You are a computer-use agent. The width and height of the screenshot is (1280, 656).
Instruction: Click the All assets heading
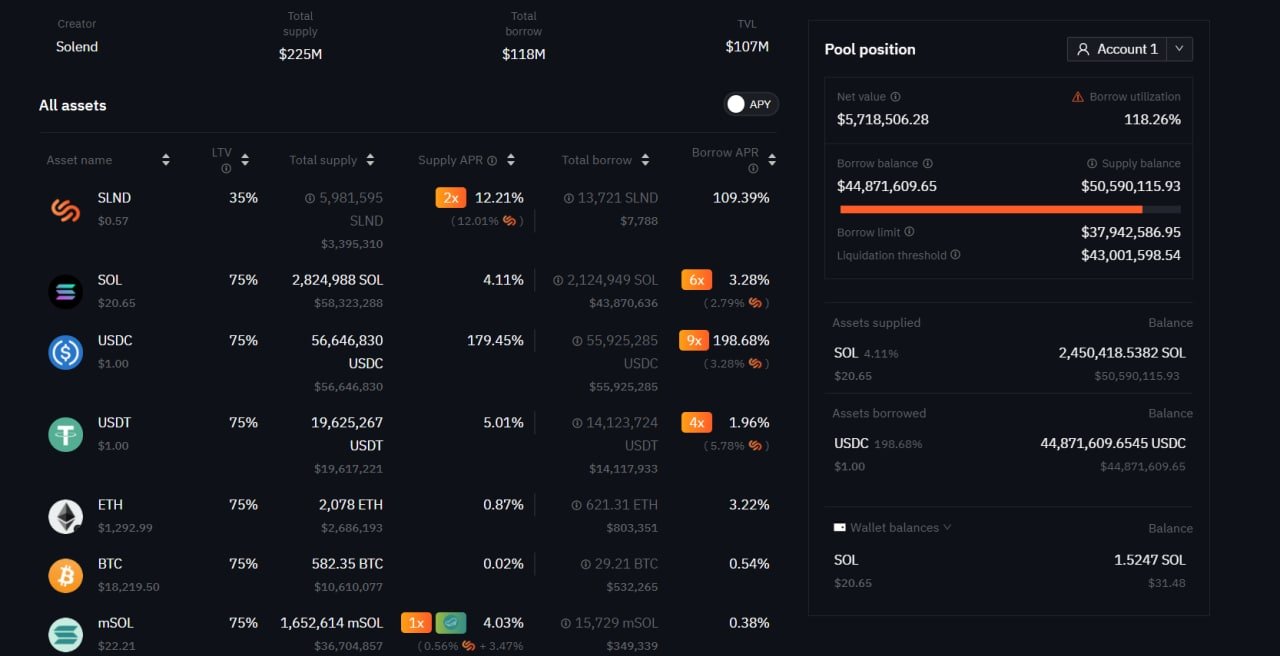click(72, 105)
